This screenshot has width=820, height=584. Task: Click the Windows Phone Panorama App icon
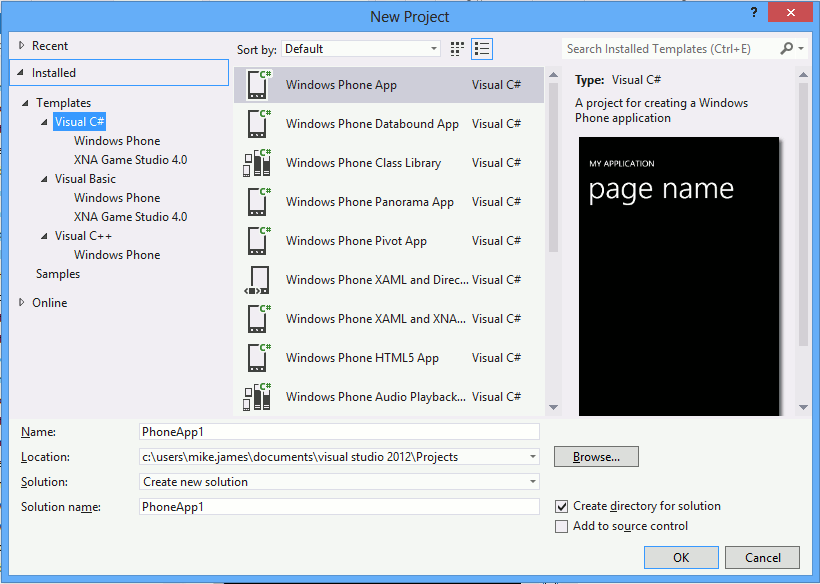pos(258,202)
